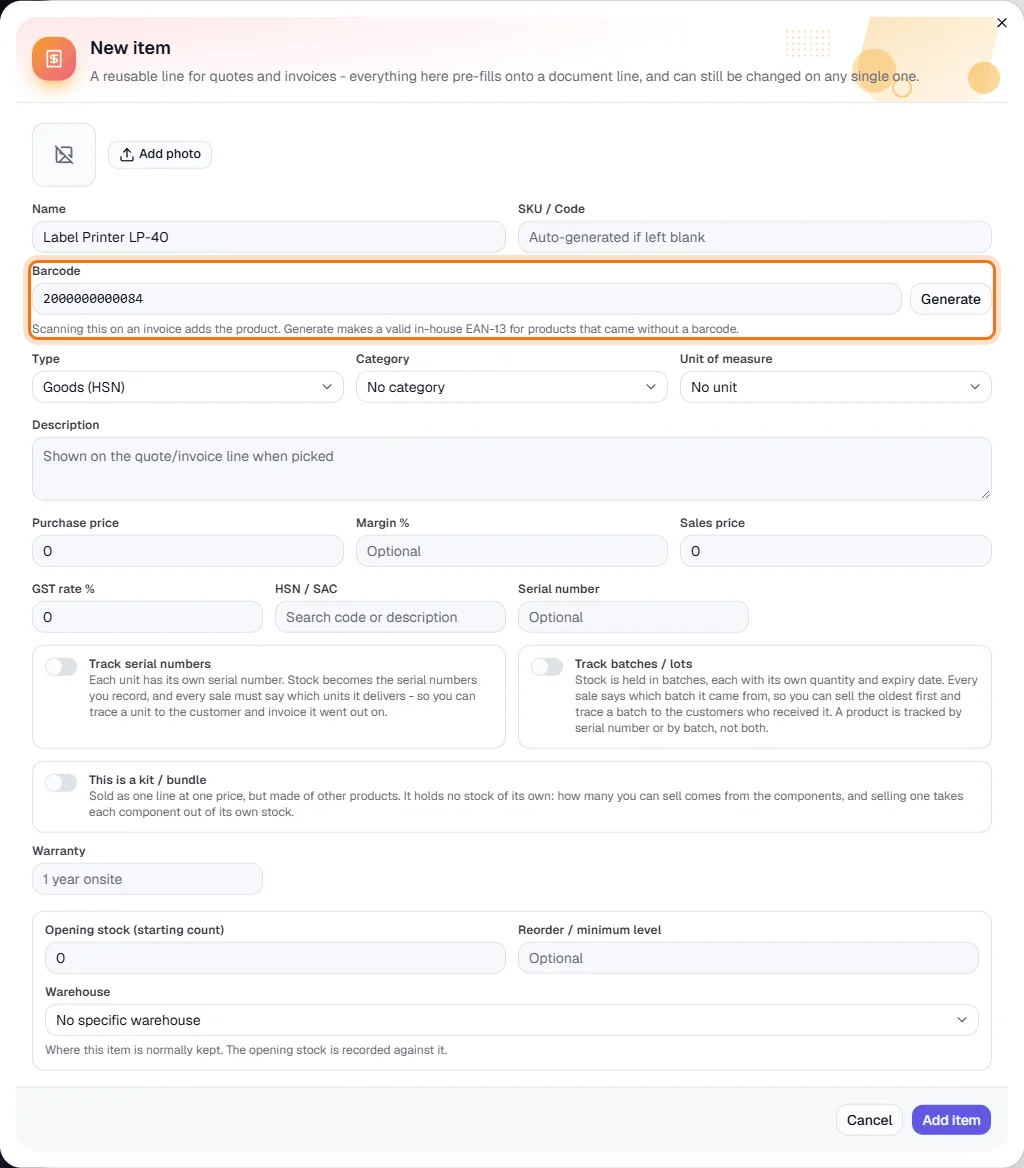The image size is (1024, 1168).
Task: Click the Margin % input field
Action: coord(512,551)
